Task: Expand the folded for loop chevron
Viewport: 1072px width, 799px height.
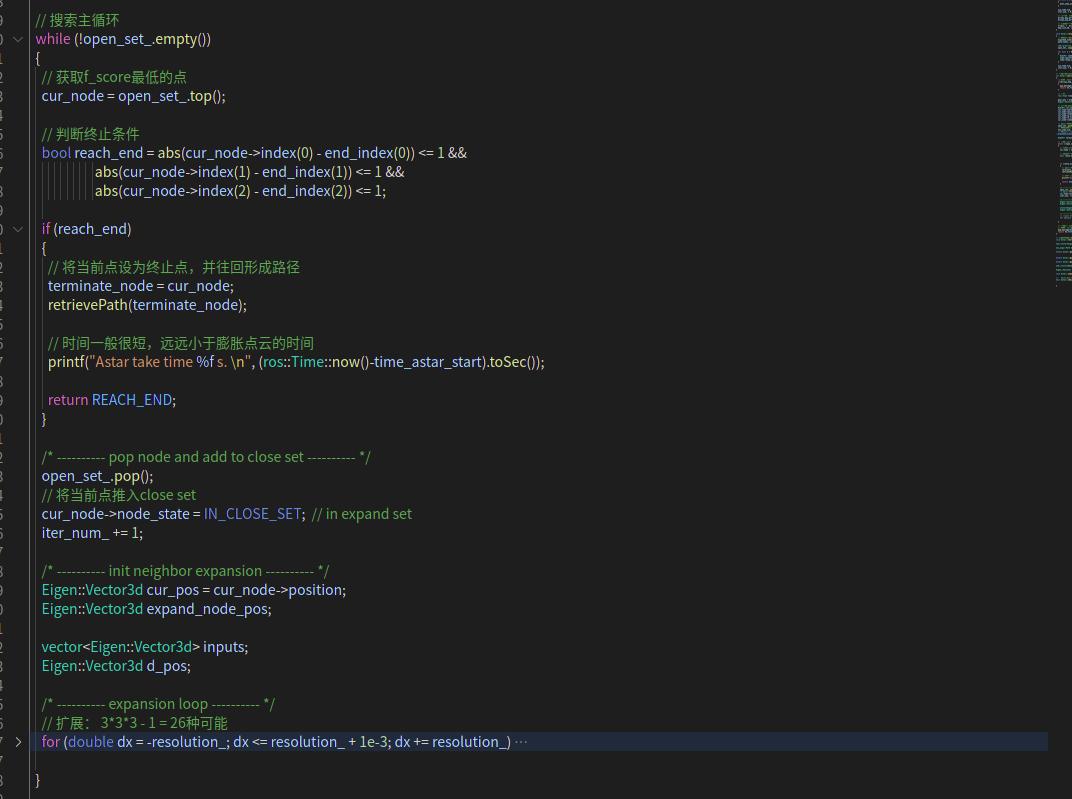Action: click(x=18, y=742)
